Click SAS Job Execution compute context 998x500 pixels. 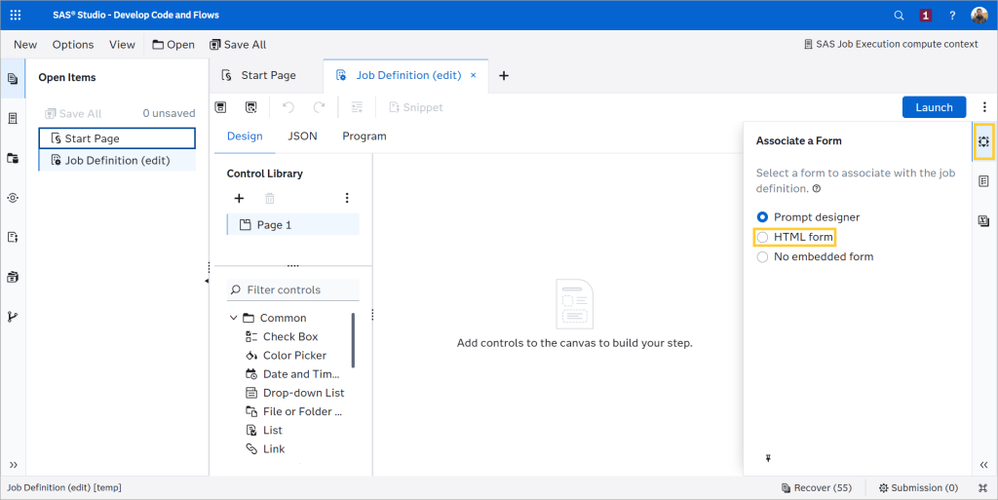[x=890, y=45]
